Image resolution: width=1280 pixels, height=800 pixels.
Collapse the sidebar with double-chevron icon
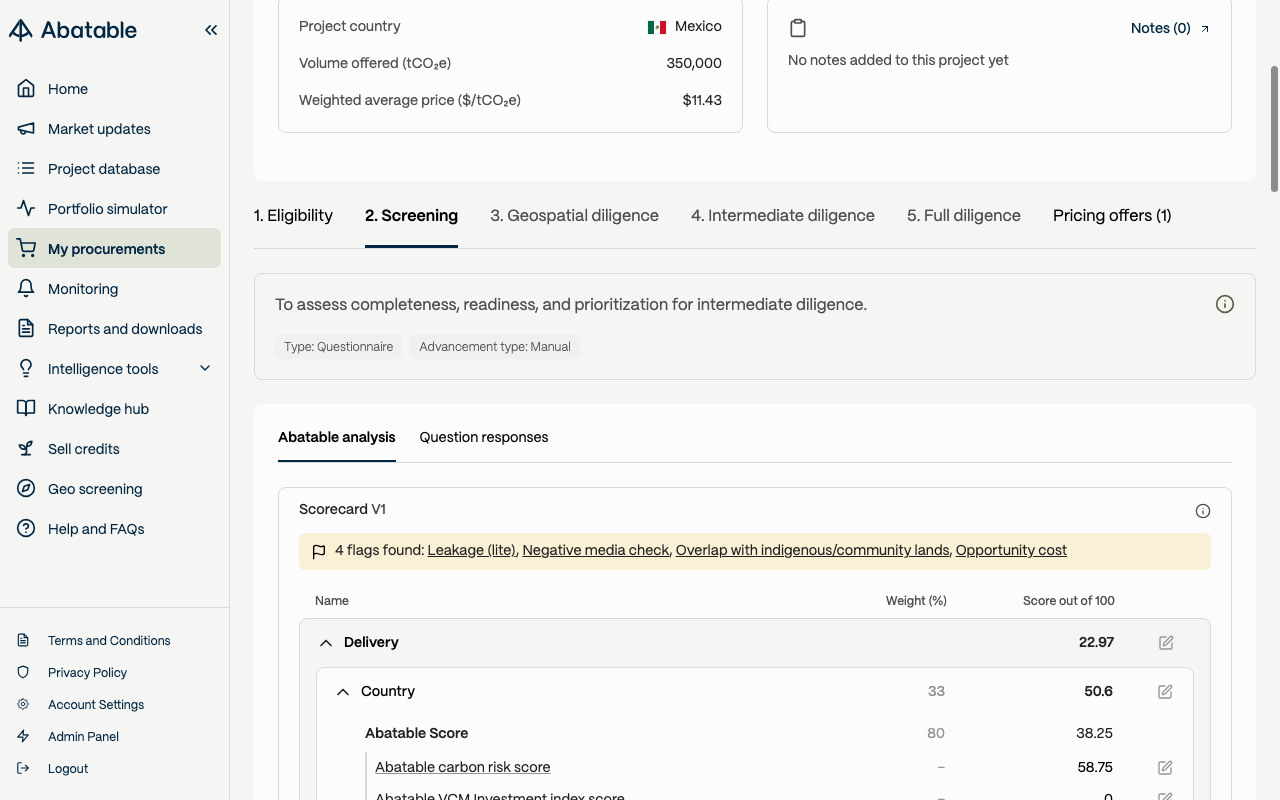(211, 30)
